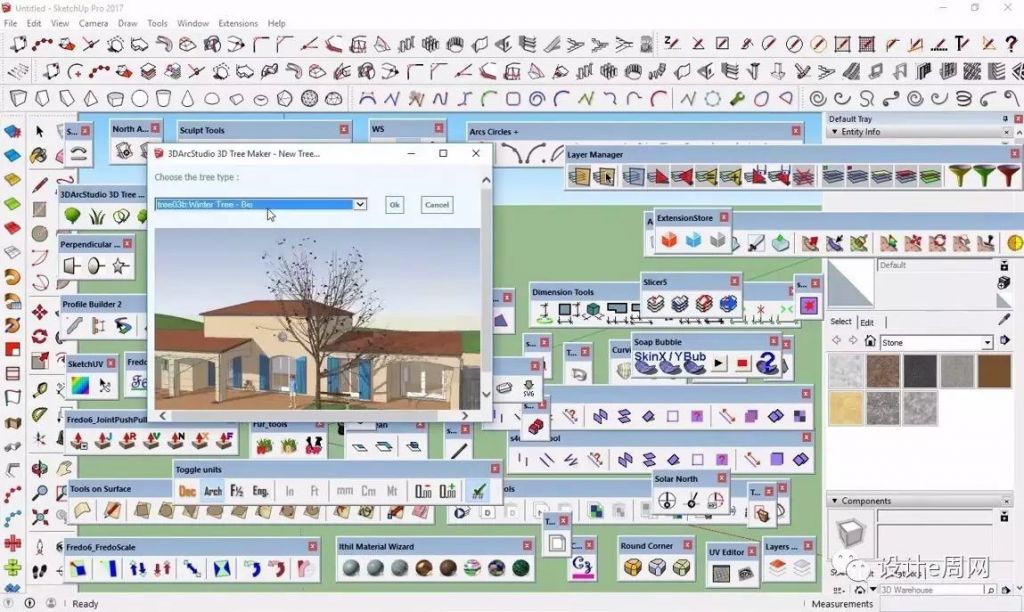Close the Layer Manager toolbar

[x=1015, y=153]
